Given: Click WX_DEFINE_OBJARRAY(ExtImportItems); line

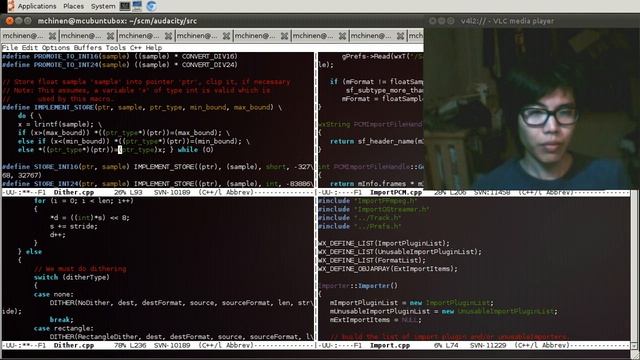Looking at the screenshot, I should (x=388, y=269).
